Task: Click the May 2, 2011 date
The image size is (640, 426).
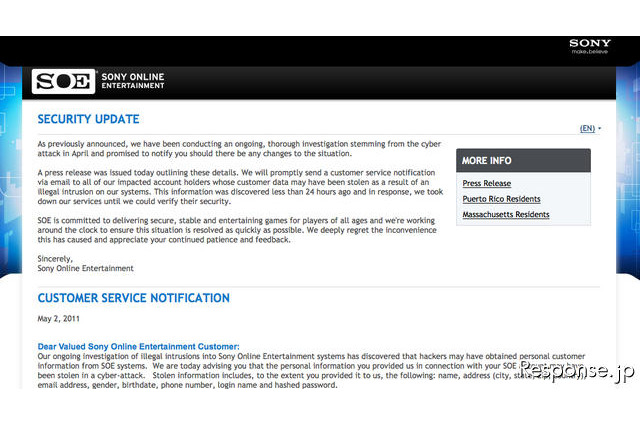Action: 58,319
